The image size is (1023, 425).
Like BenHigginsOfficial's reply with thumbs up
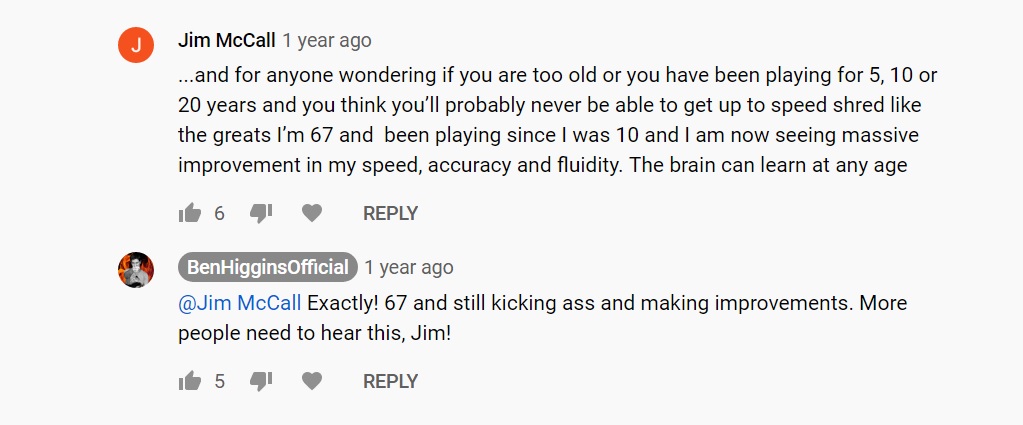click(190, 381)
